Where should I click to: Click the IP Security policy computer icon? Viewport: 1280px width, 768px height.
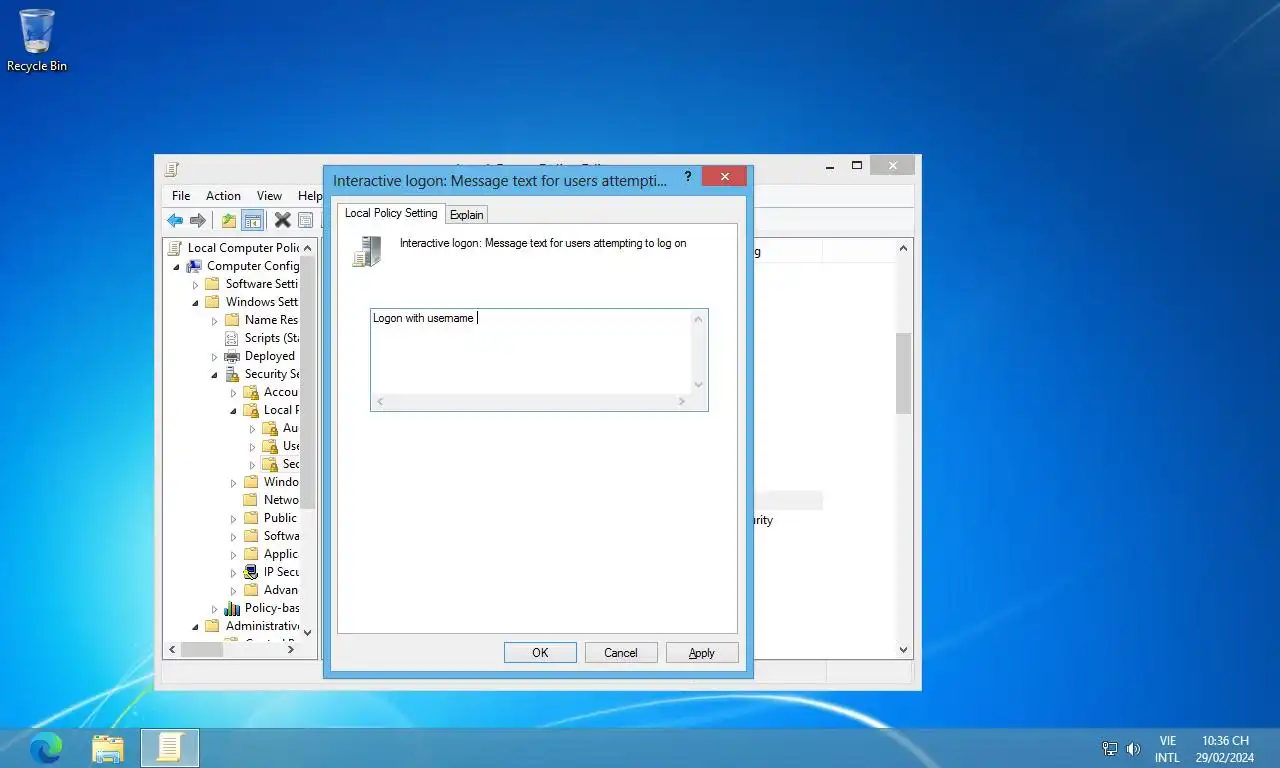[x=251, y=572]
